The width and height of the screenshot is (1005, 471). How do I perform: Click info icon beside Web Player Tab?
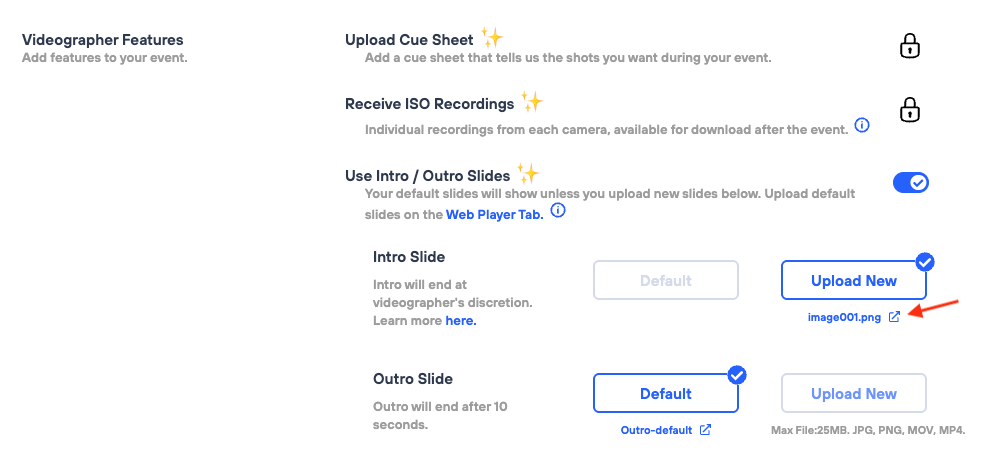[x=559, y=211]
